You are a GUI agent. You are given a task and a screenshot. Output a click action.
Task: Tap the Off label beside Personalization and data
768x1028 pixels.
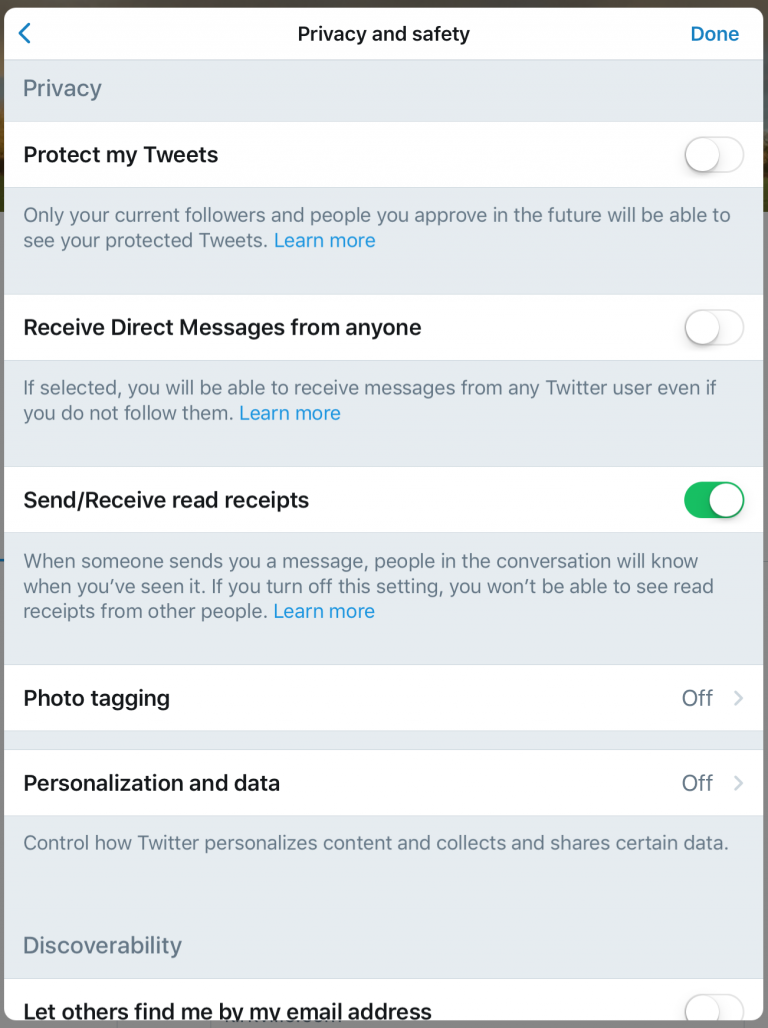pos(697,783)
